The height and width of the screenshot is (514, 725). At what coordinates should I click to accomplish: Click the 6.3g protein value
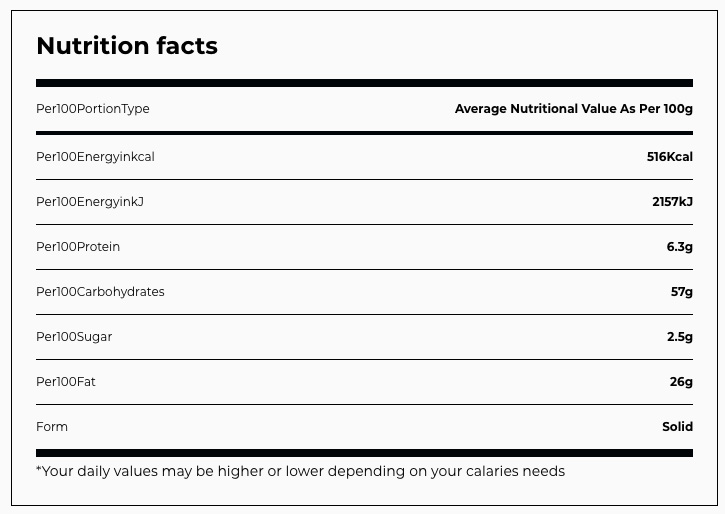[x=679, y=247]
